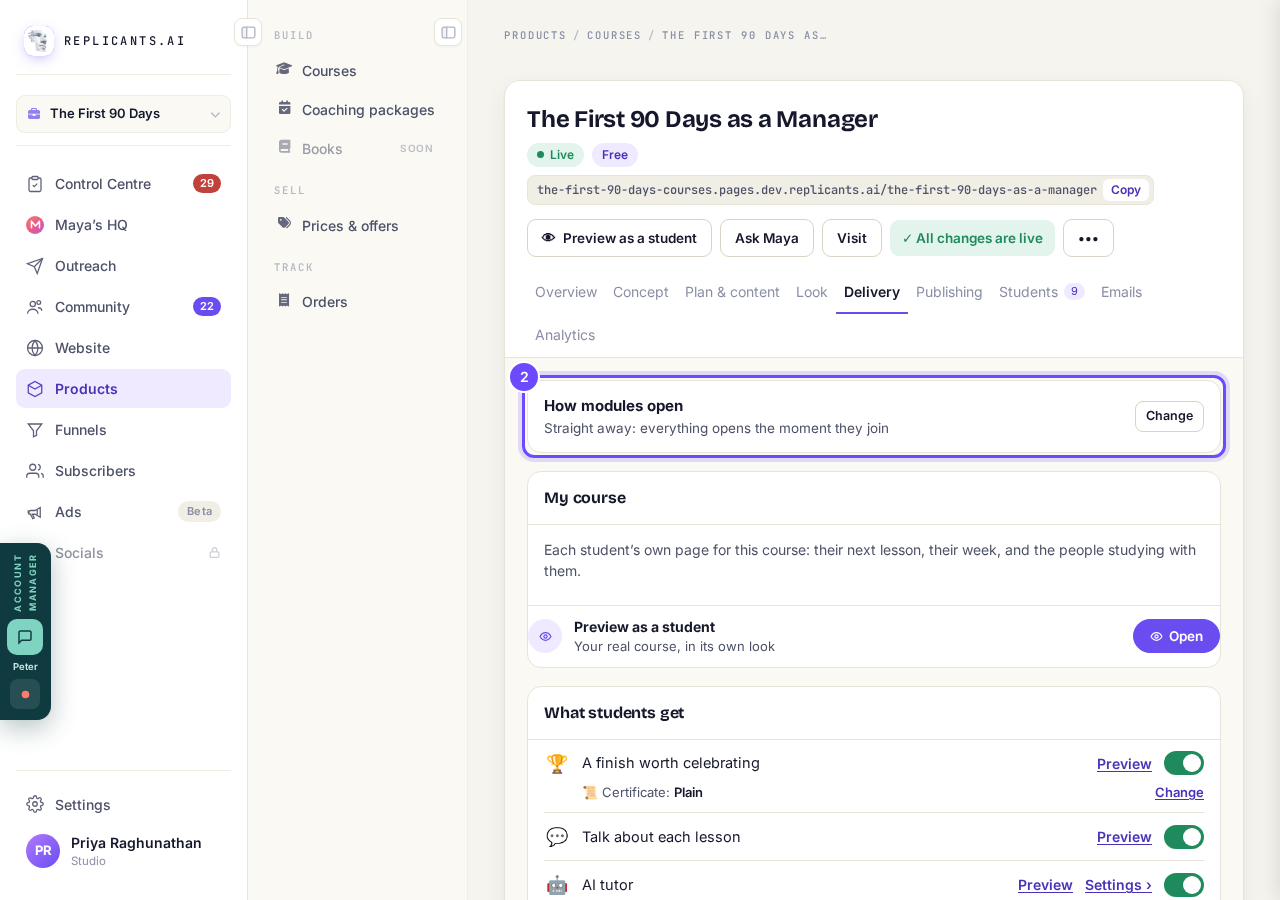Viewport: 1280px width, 900px height.
Task: Open Maya's HQ avatar icon
Action: click(35, 225)
